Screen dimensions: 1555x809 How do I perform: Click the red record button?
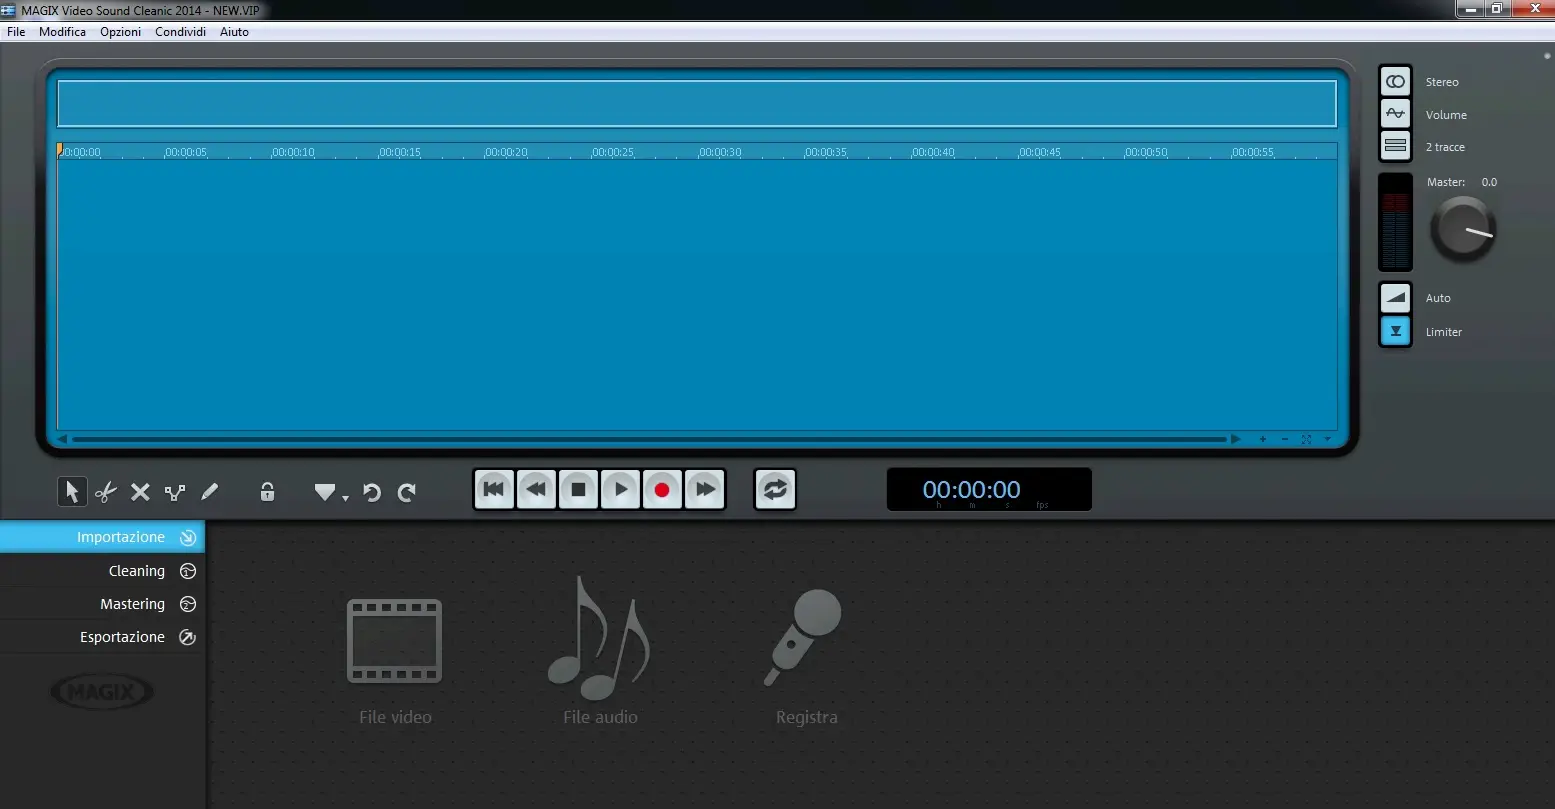pos(662,489)
